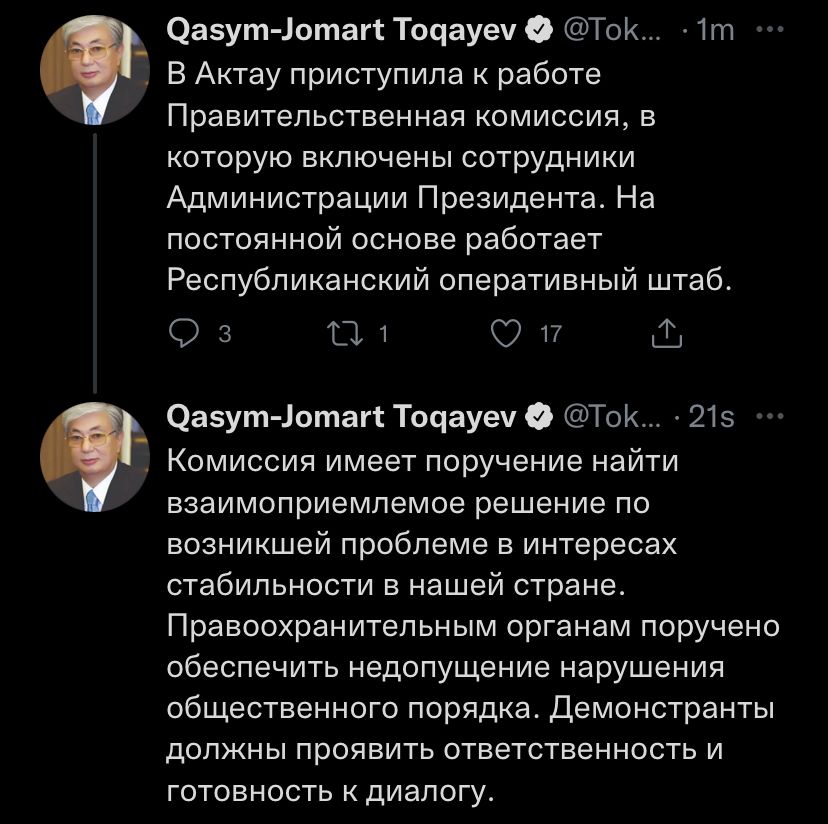Click the @Tok... handle in second tweet
828x824 pixels.
tap(611, 417)
